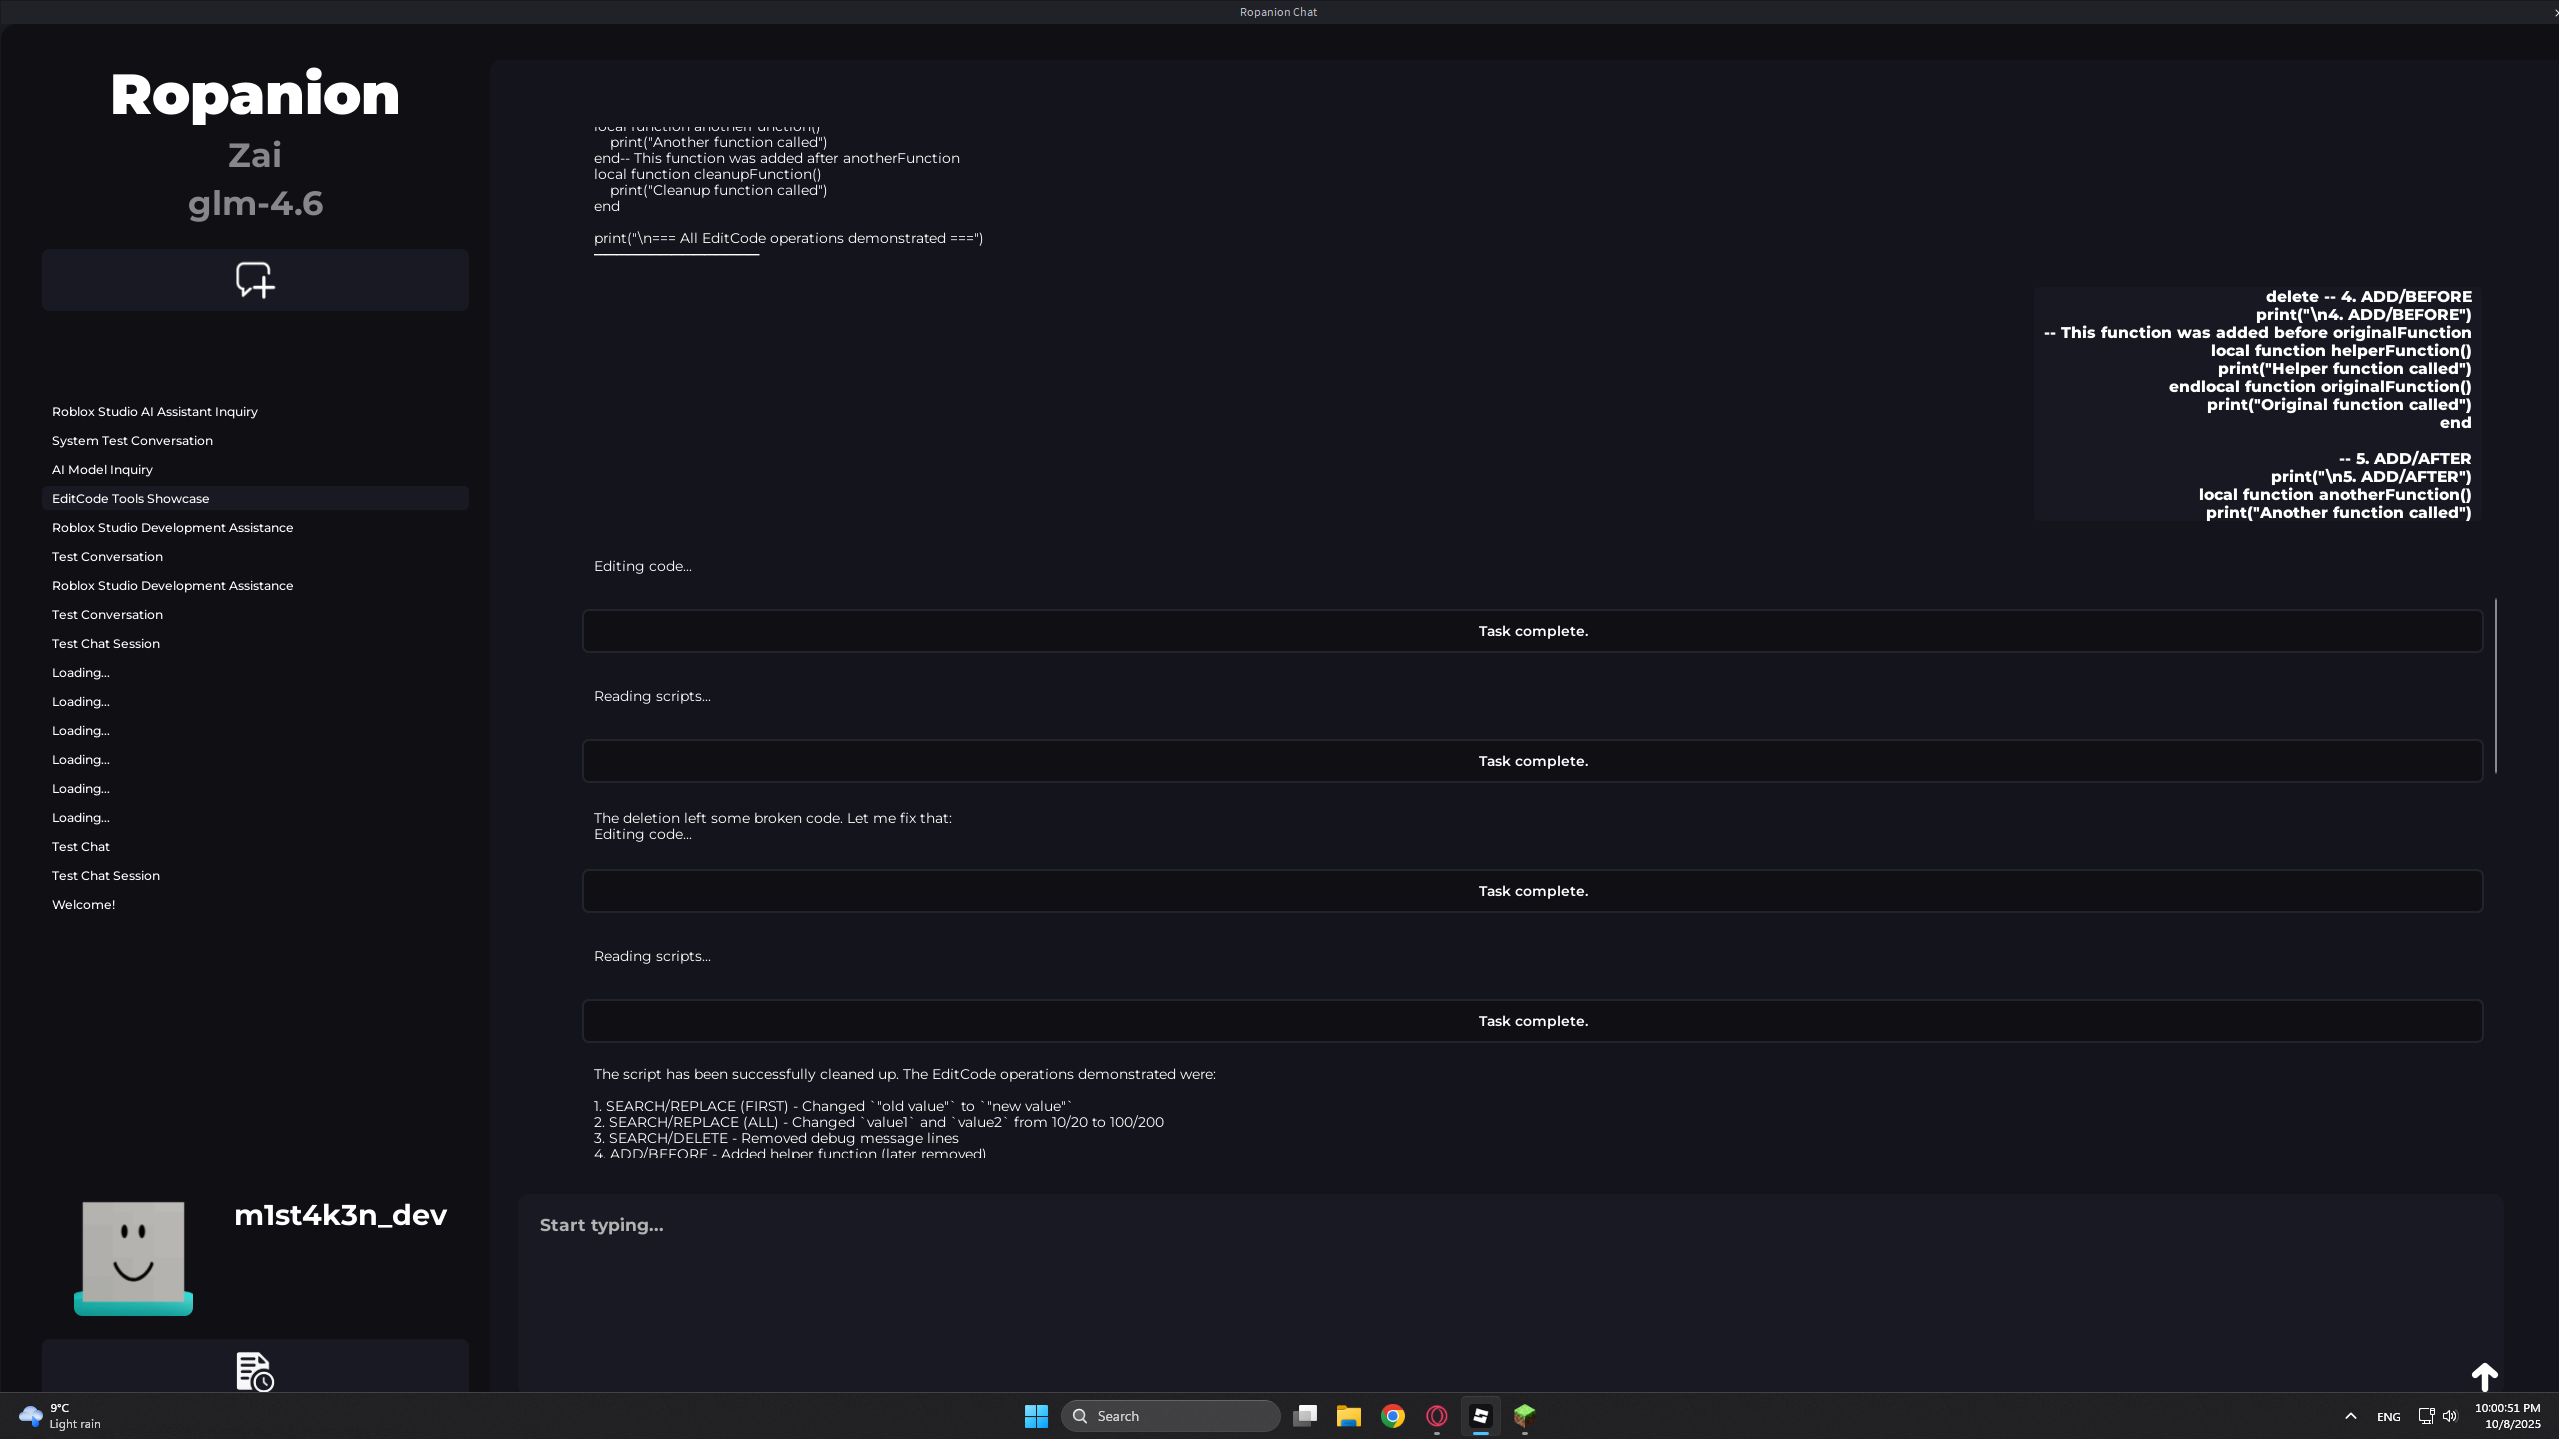Open File Explorer from taskbar
The height and width of the screenshot is (1439, 2559).
click(1349, 1416)
